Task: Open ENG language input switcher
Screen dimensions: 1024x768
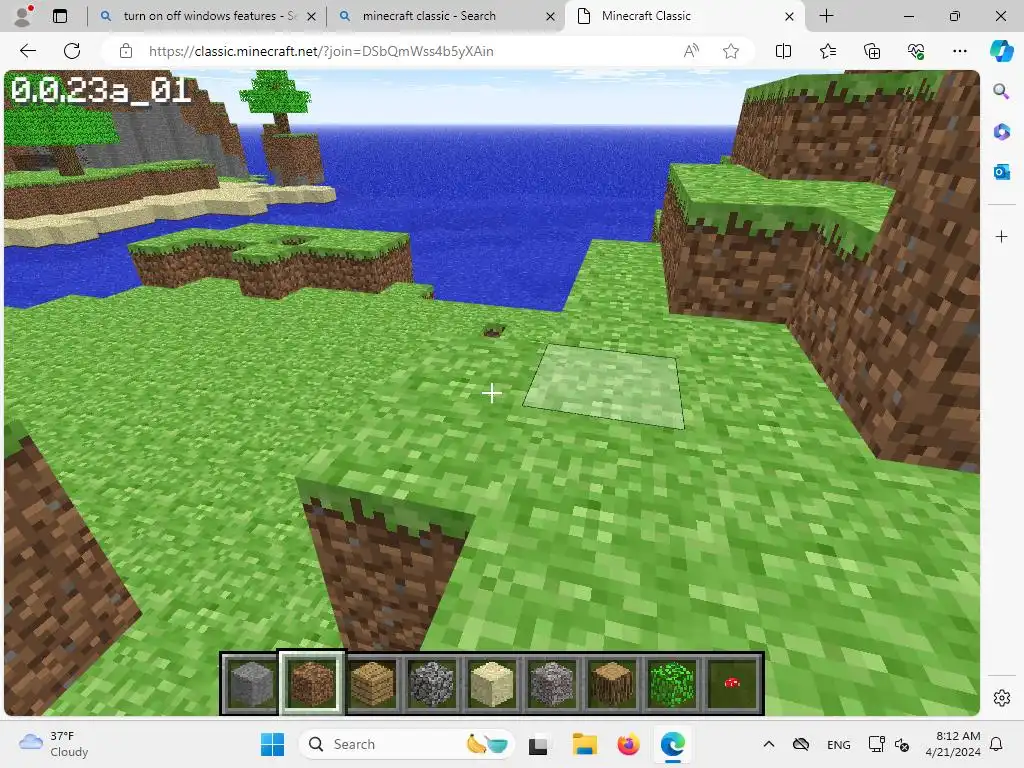Action: tap(839, 744)
